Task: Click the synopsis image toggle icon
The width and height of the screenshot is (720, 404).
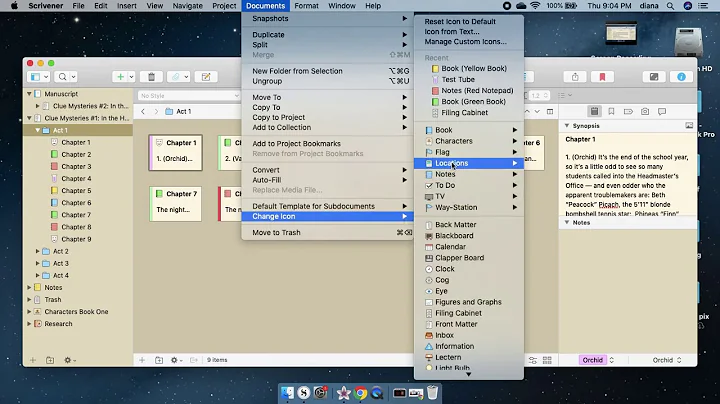Action: point(689,125)
